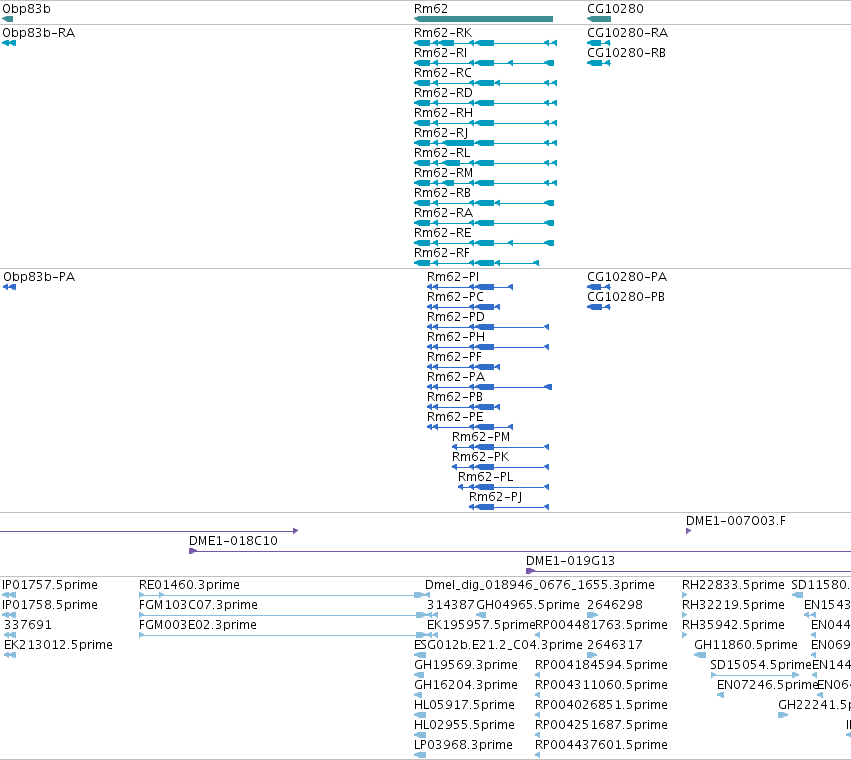Image resolution: width=851 pixels, height=760 pixels.
Task: Select the Rm62-RI transcript label
Action: click(440, 53)
